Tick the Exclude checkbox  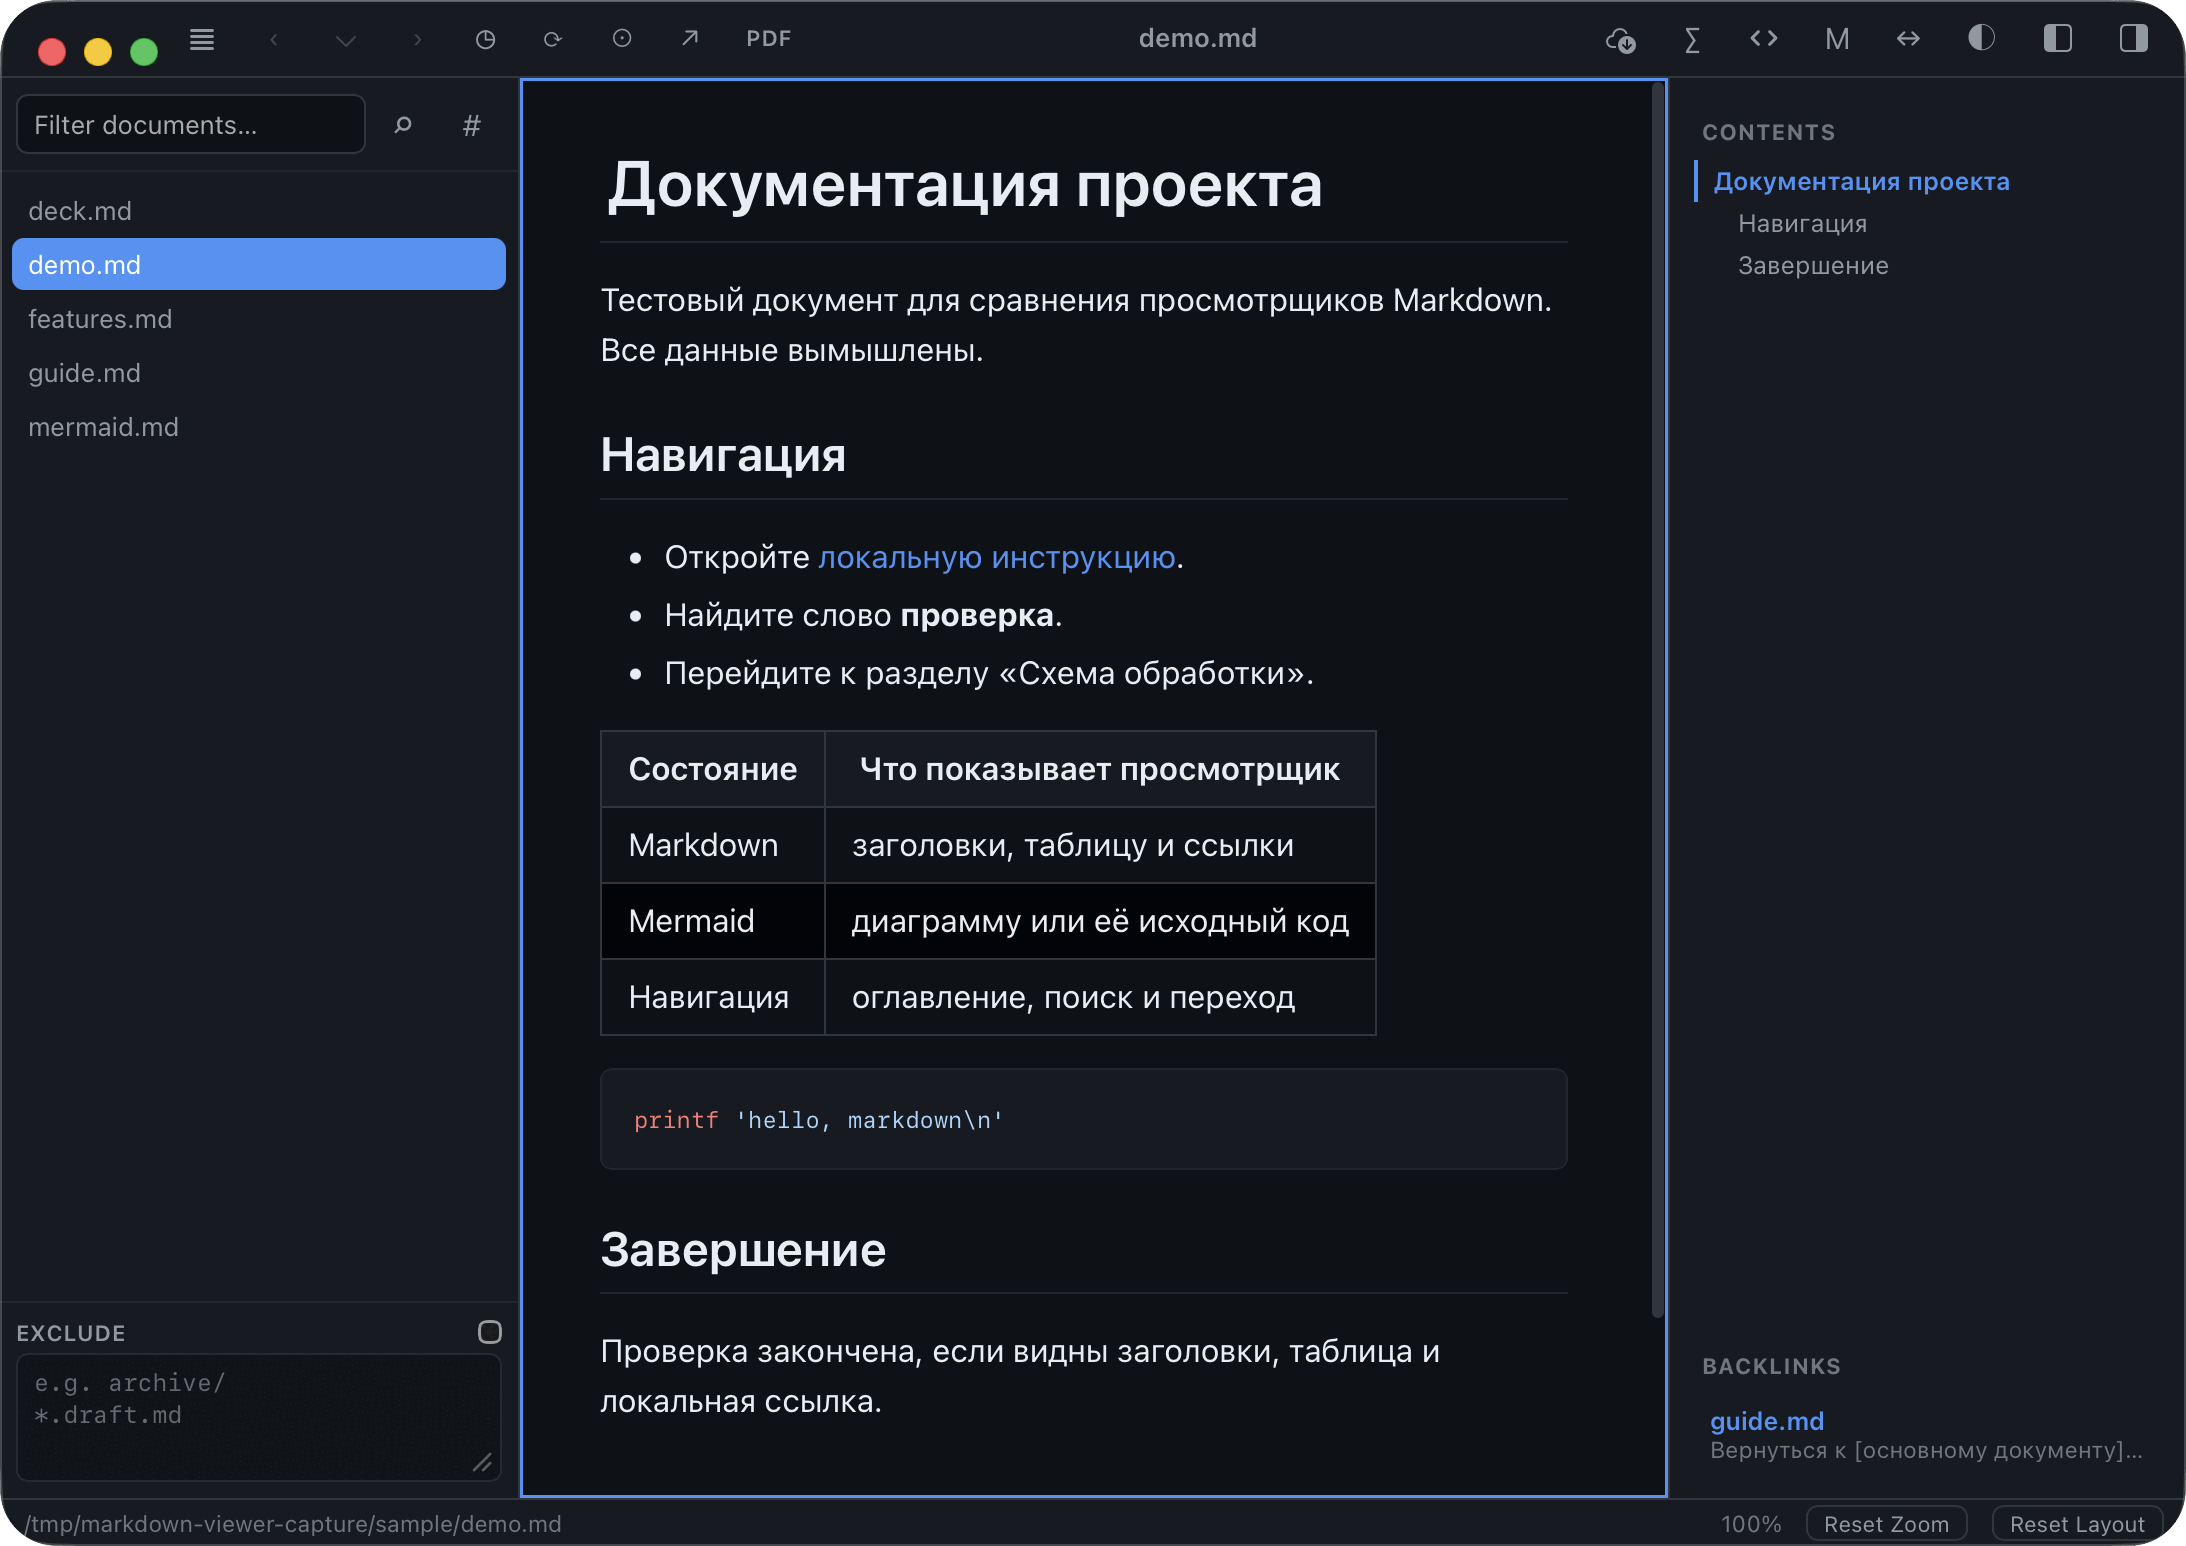[x=489, y=1331]
